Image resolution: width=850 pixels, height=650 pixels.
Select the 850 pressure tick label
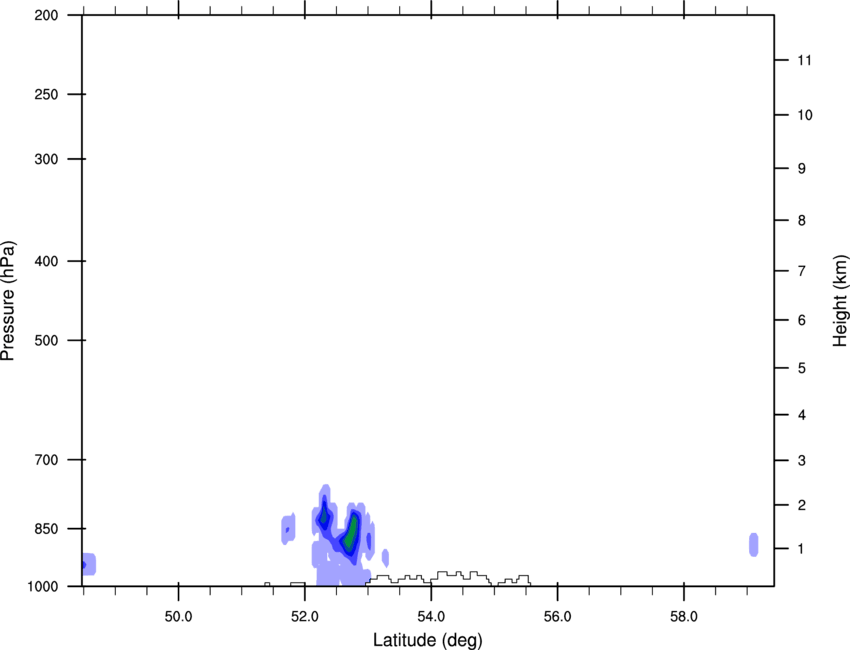[x=46, y=529]
